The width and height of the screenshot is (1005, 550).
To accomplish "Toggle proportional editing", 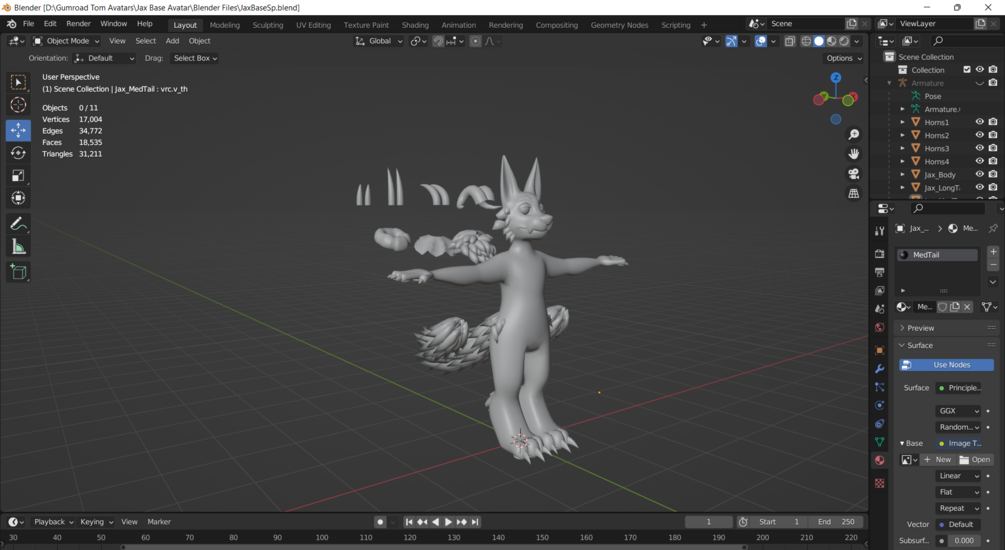I will (x=475, y=41).
